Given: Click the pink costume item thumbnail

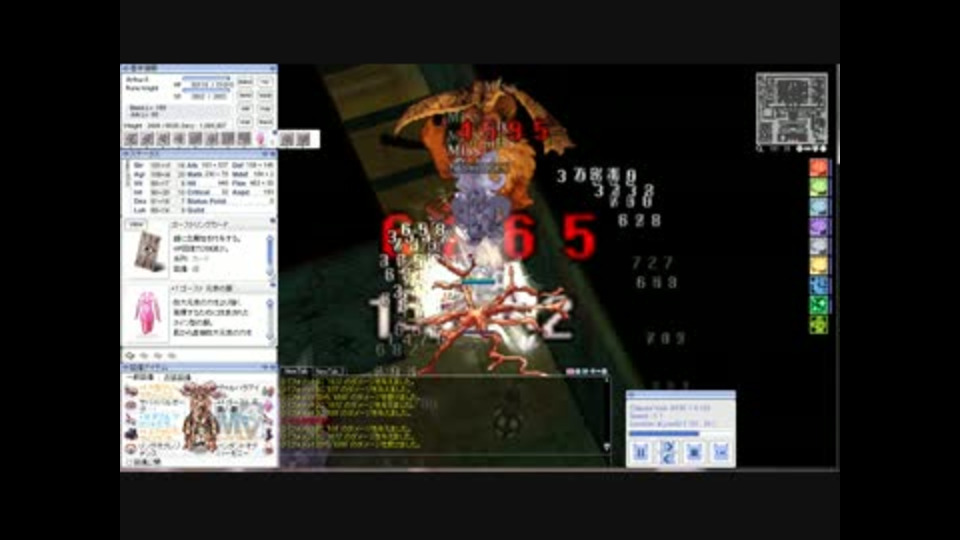Looking at the screenshot, I should tap(147, 313).
